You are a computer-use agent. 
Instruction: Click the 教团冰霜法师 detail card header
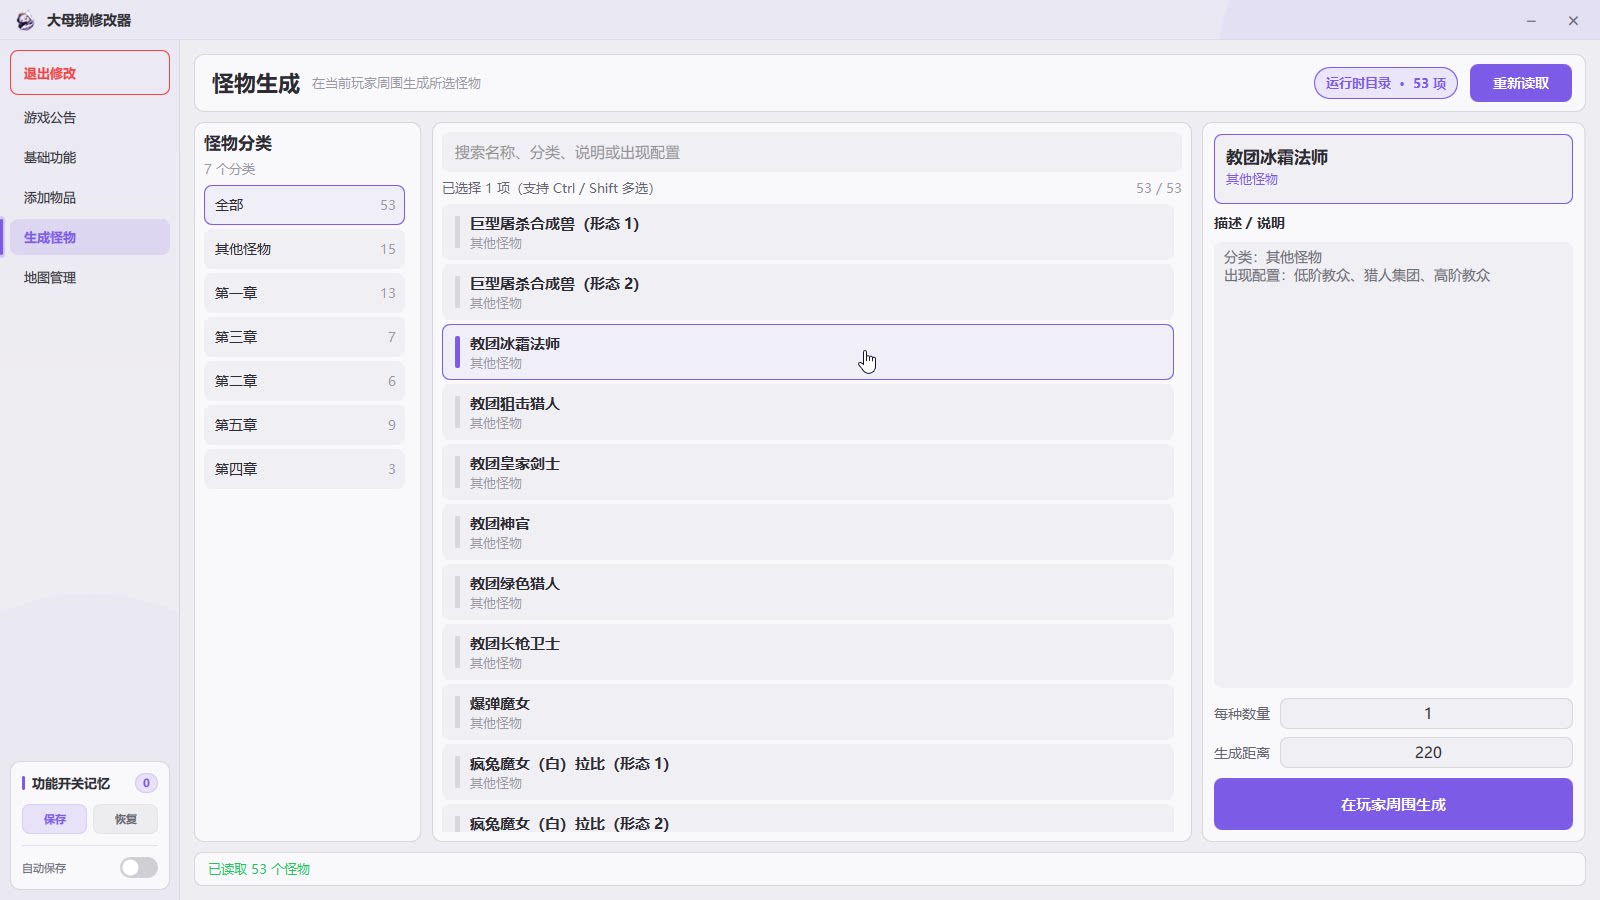pyautogui.click(x=1393, y=169)
